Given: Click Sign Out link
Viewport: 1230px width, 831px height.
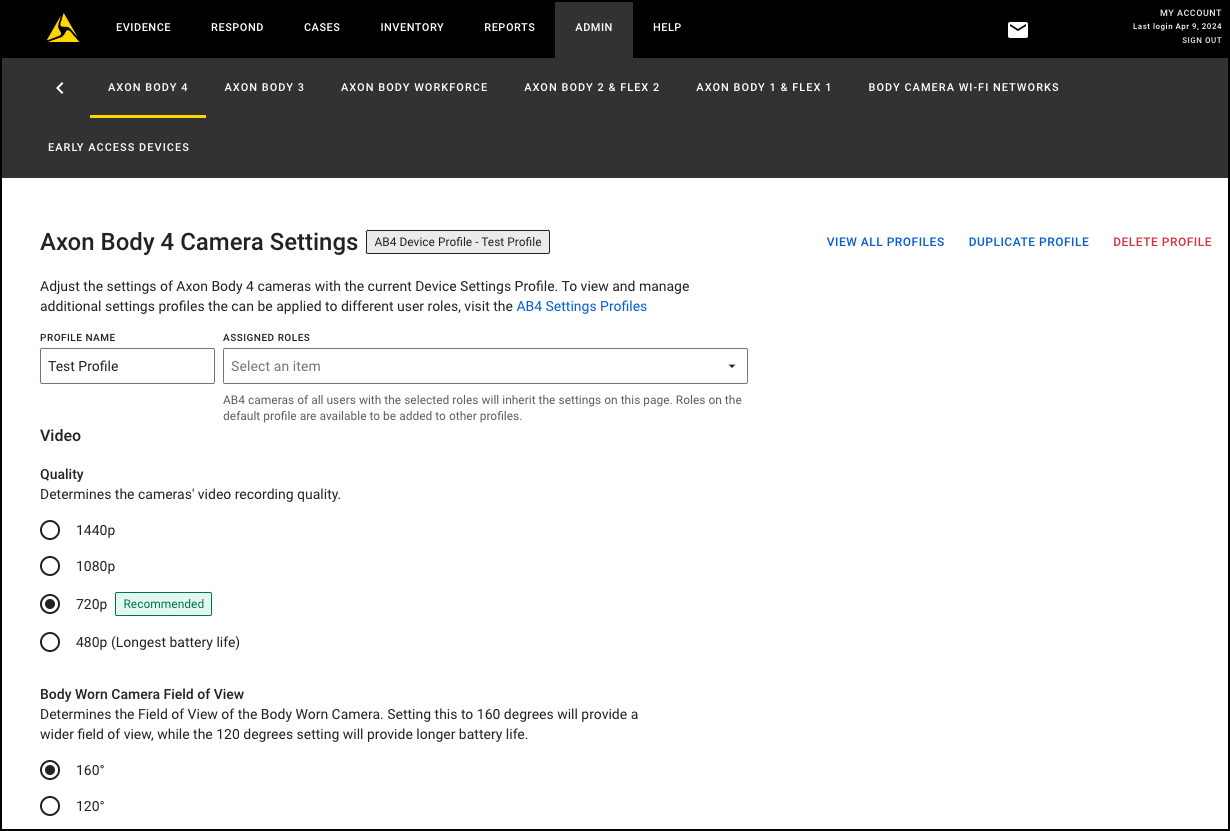Looking at the screenshot, I should (1201, 41).
